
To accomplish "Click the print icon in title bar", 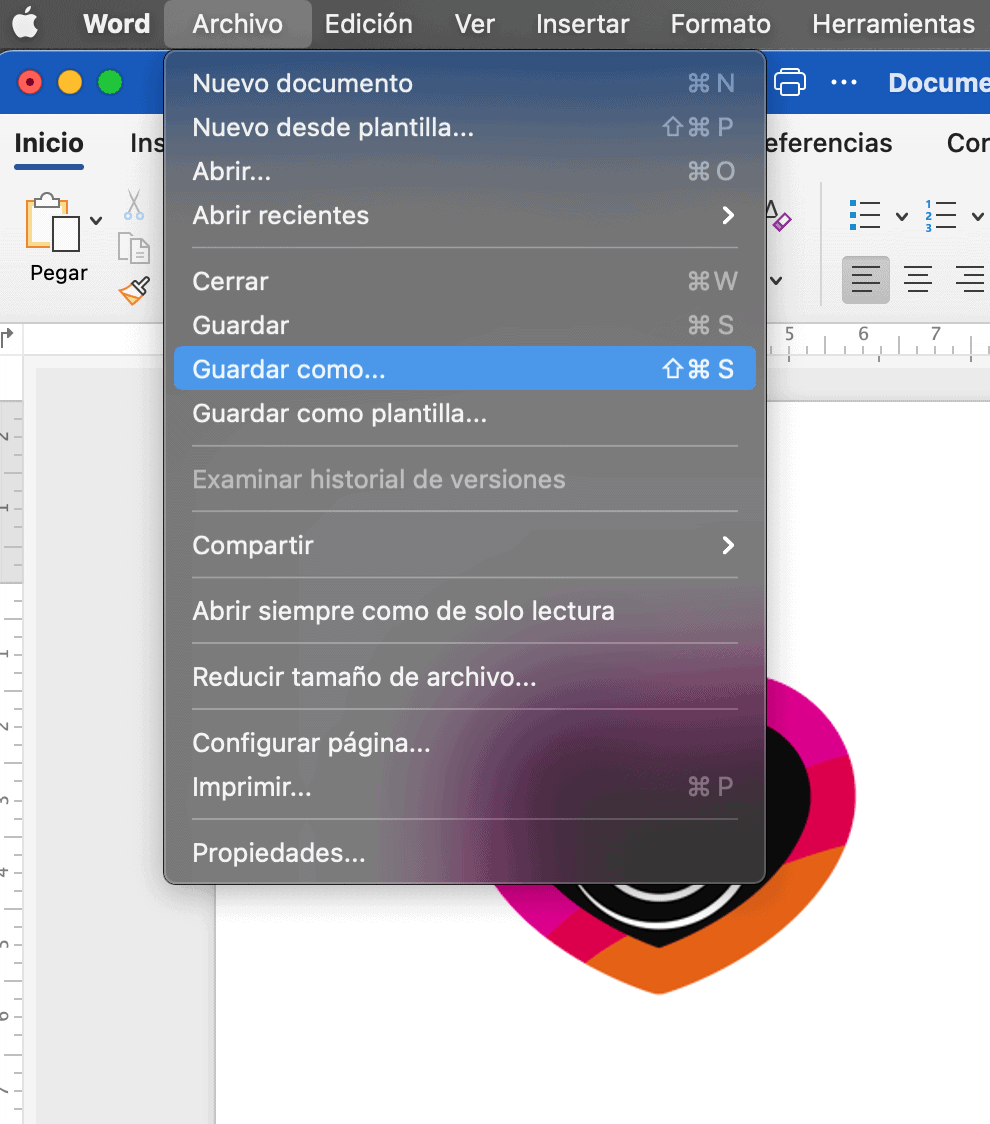I will click(789, 82).
